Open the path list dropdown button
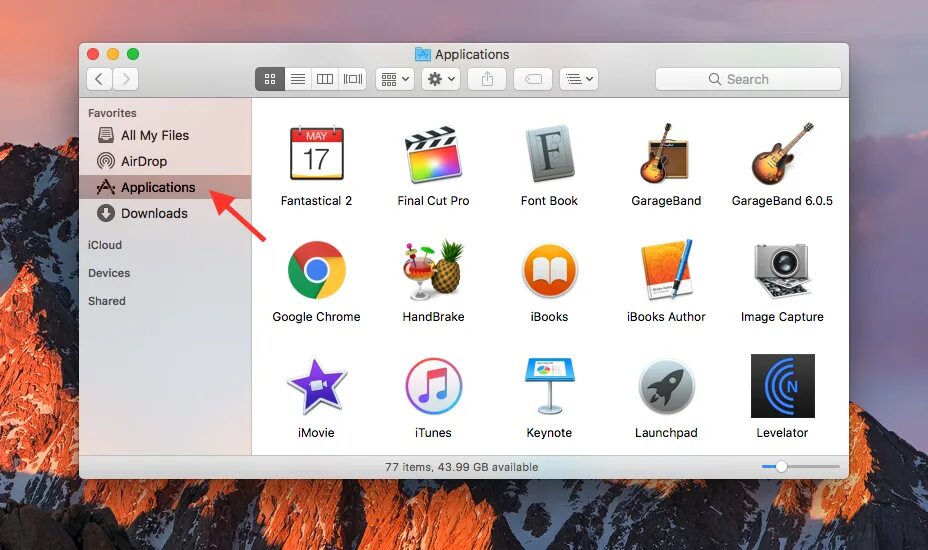The height and width of the screenshot is (550, 928). 579,79
